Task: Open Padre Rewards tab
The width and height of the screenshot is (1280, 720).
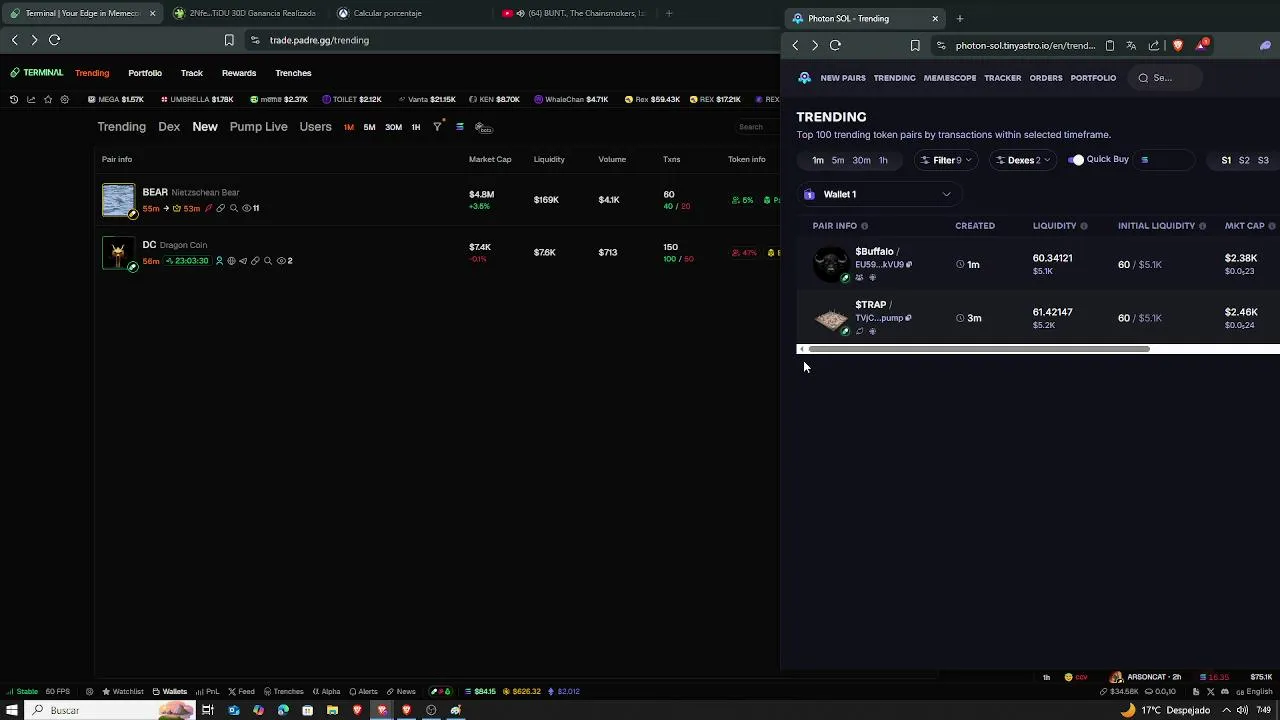Action: [239, 73]
